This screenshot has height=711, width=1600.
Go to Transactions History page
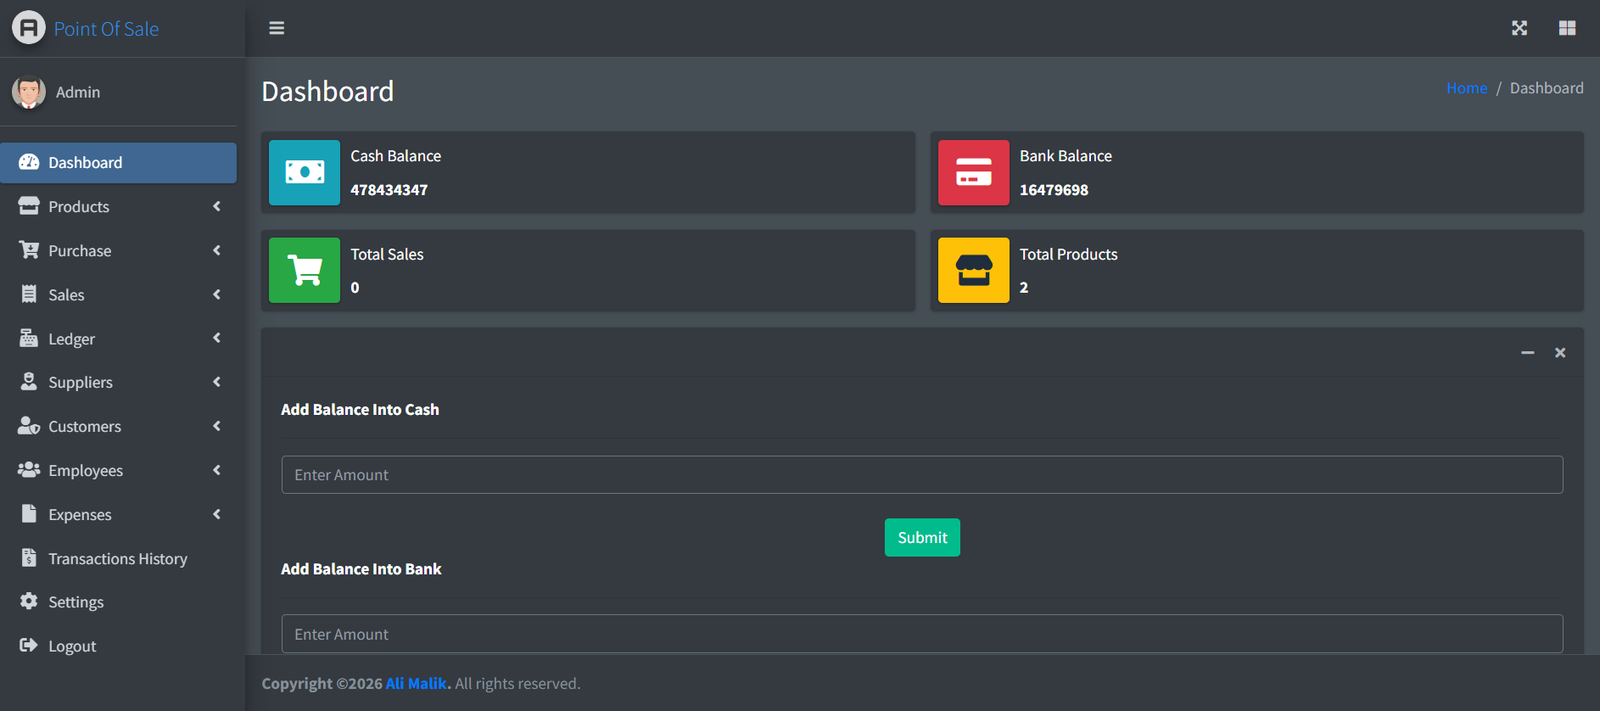click(118, 558)
